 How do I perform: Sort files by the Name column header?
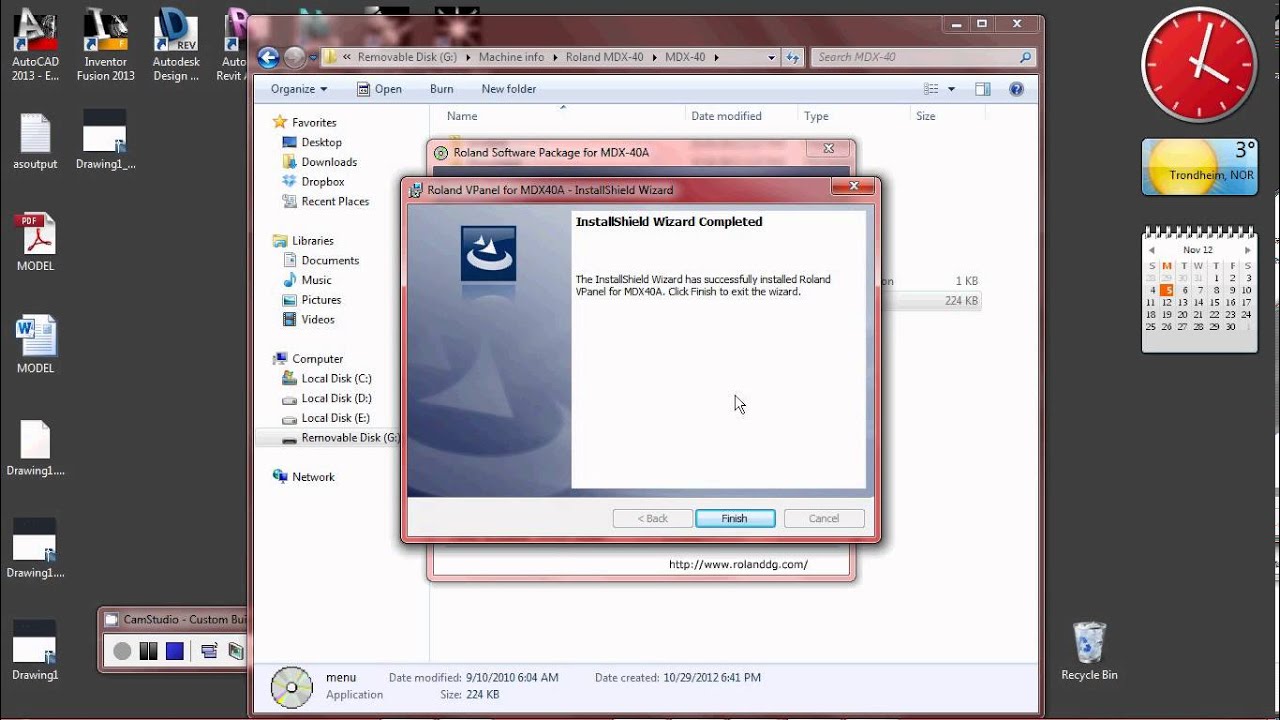tap(462, 116)
